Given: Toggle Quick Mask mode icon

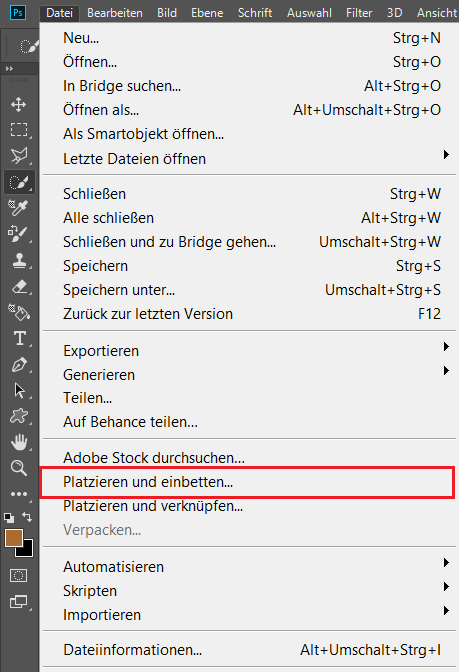Looking at the screenshot, I should pos(18,575).
